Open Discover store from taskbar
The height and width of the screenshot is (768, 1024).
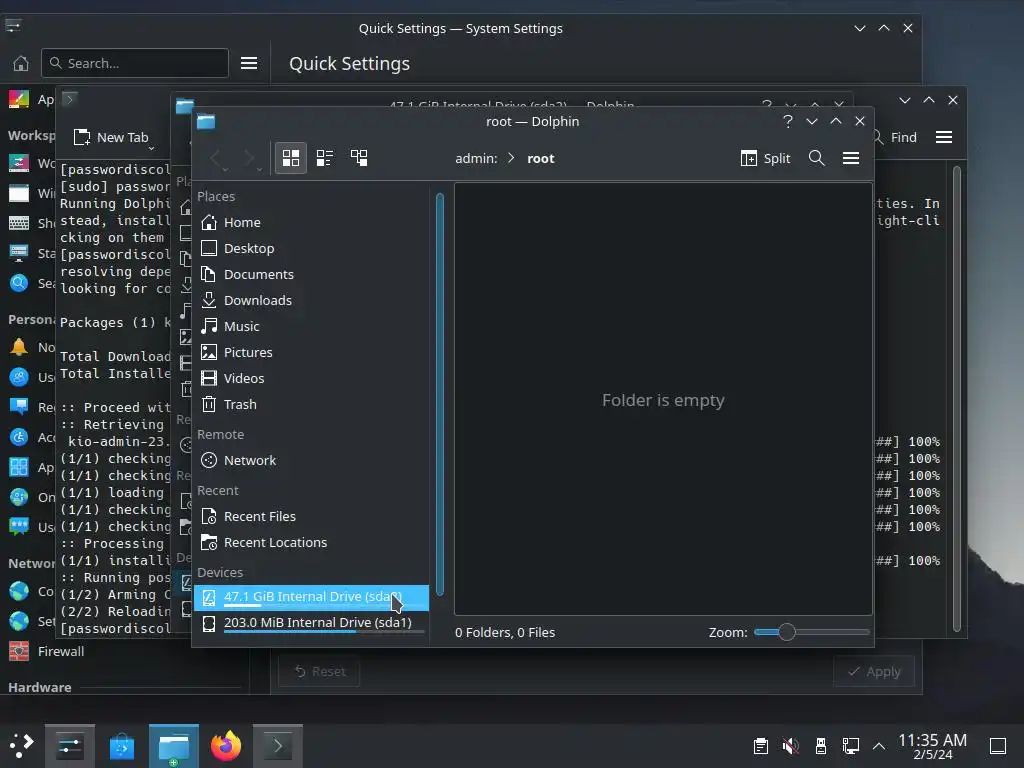pyautogui.click(x=122, y=745)
